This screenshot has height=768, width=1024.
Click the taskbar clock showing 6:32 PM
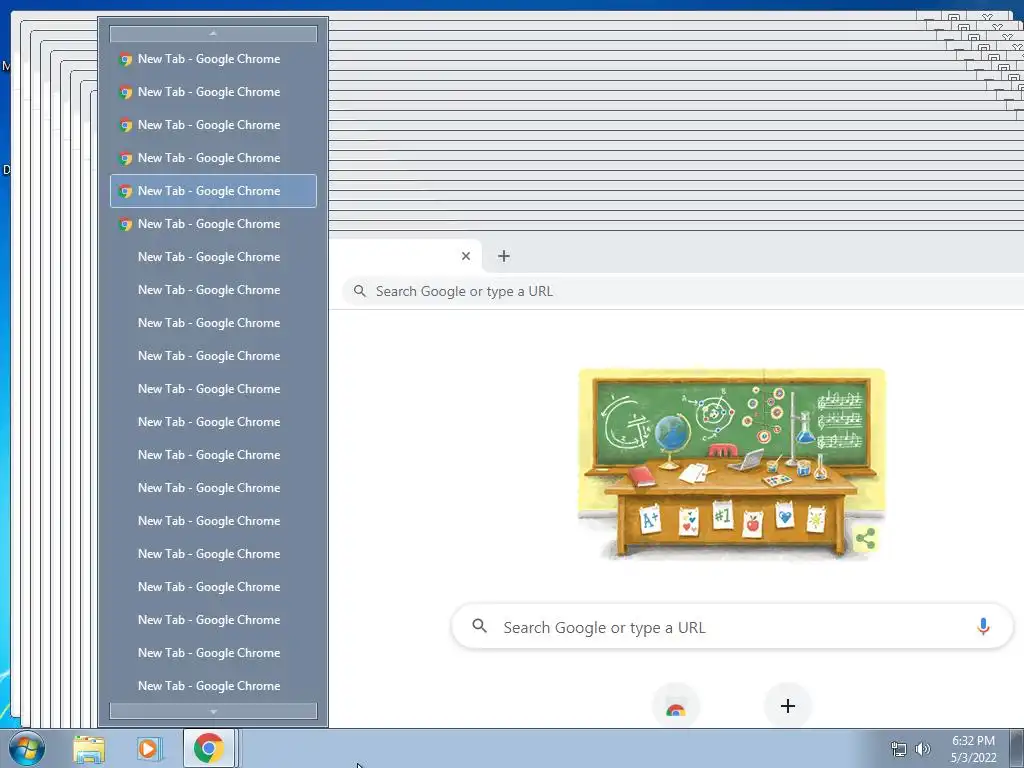click(x=973, y=749)
